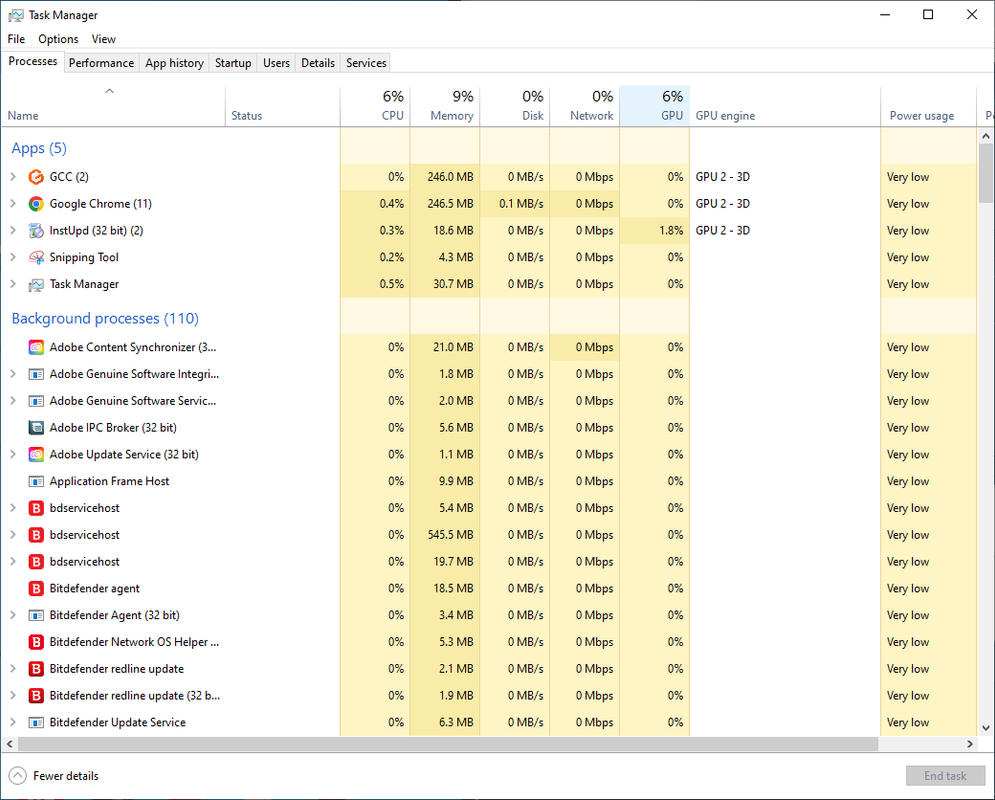Sort by the Status column header
995x800 pixels.
pyautogui.click(x=282, y=106)
